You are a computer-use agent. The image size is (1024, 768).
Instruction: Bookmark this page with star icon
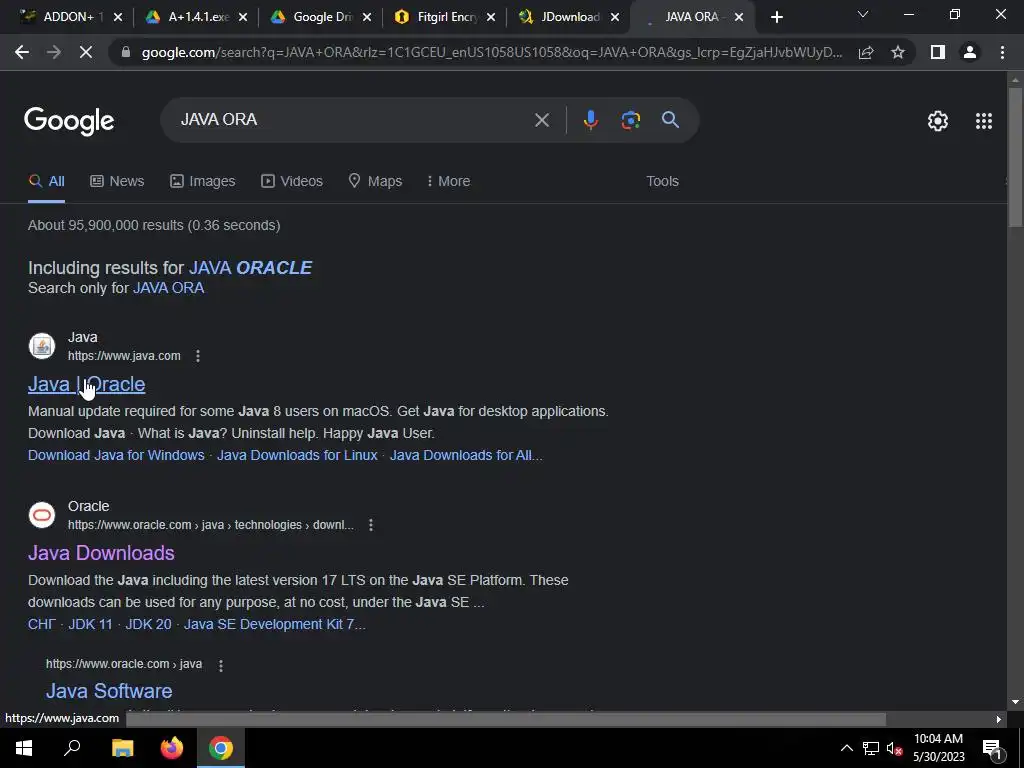click(898, 52)
